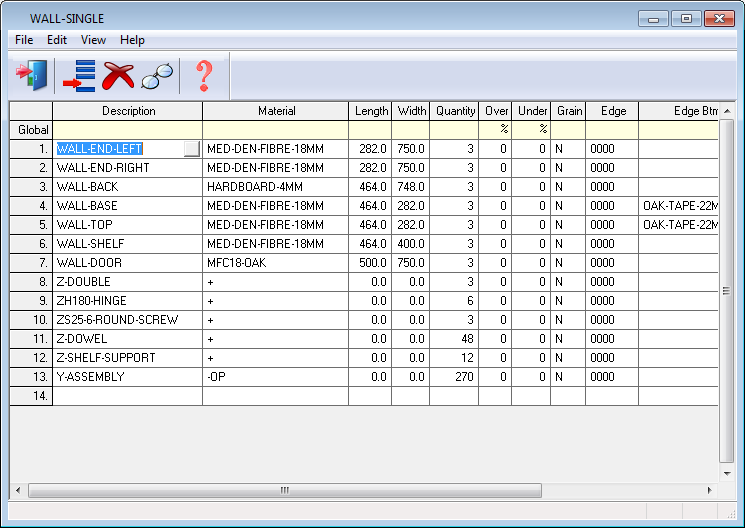Click the quantity 270 cell of Y-ASSEMBLY
Viewport: 745px width, 528px height.
pyautogui.click(x=454, y=377)
